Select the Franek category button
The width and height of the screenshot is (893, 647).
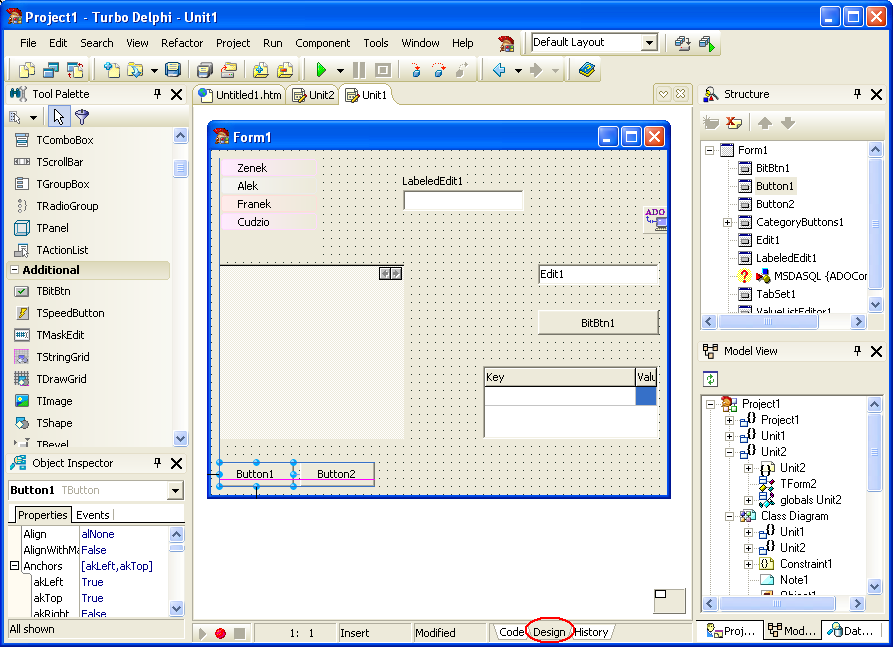click(x=268, y=204)
